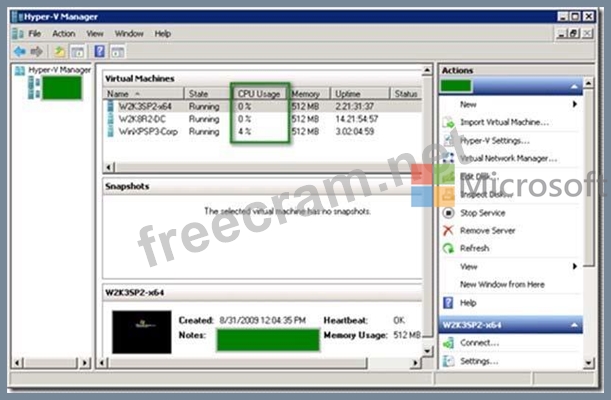Select Import Virtual Machine action
The width and height of the screenshot is (611, 400).
click(x=504, y=122)
